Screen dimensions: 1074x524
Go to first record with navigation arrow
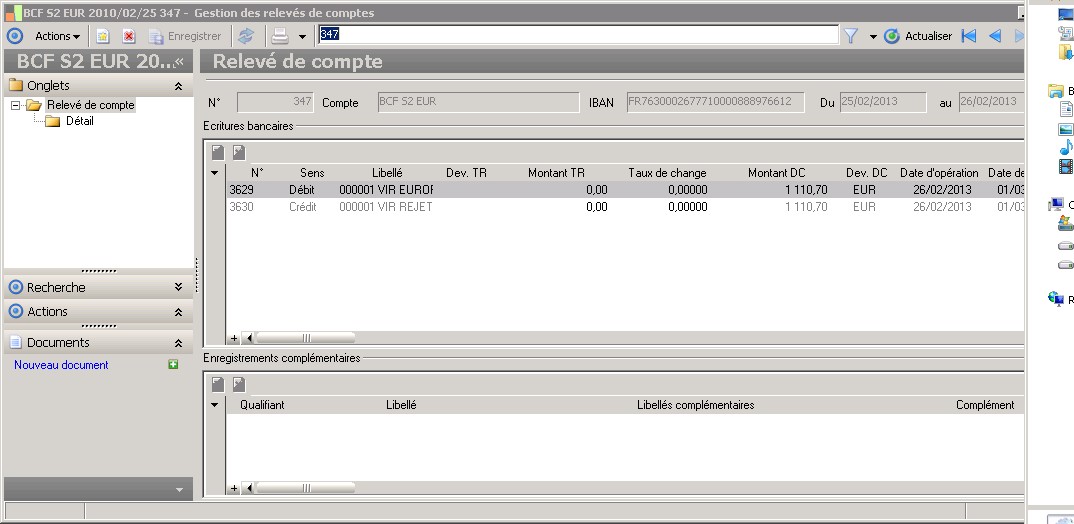click(968, 36)
